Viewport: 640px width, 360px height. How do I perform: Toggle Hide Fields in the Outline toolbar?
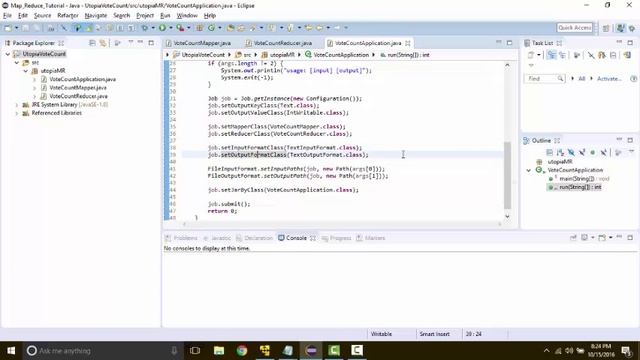pyautogui.click(x=571, y=153)
